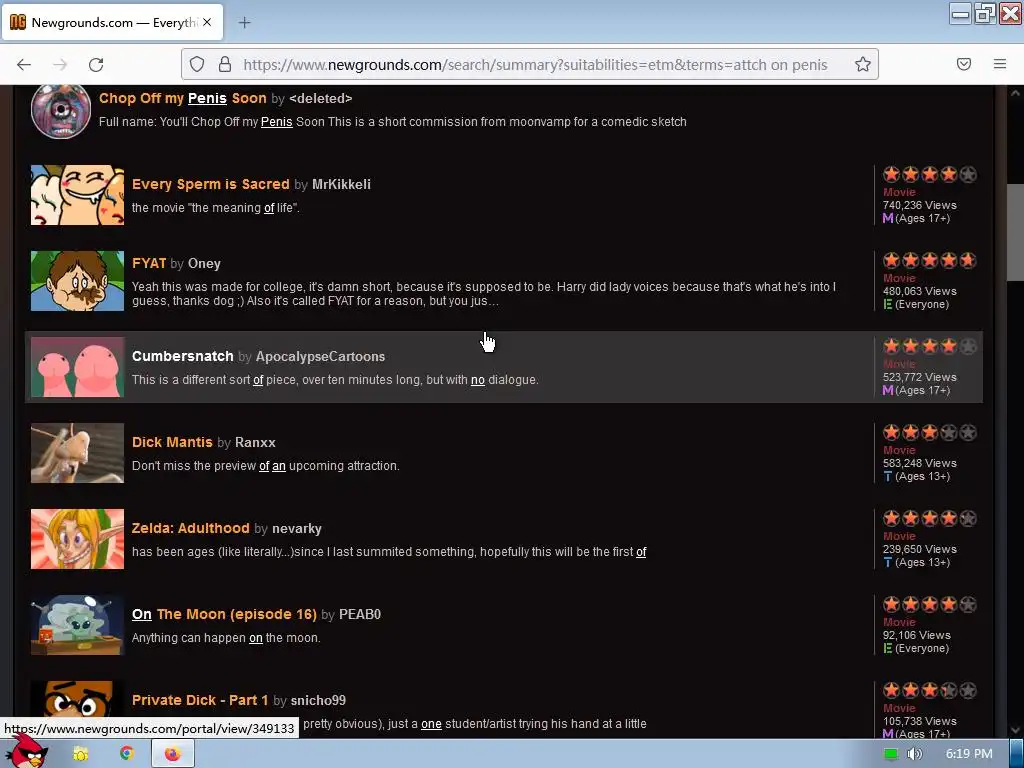Open Chop Off my Penis Soon entry
Image resolution: width=1024 pixels, height=768 pixels.
pos(183,98)
